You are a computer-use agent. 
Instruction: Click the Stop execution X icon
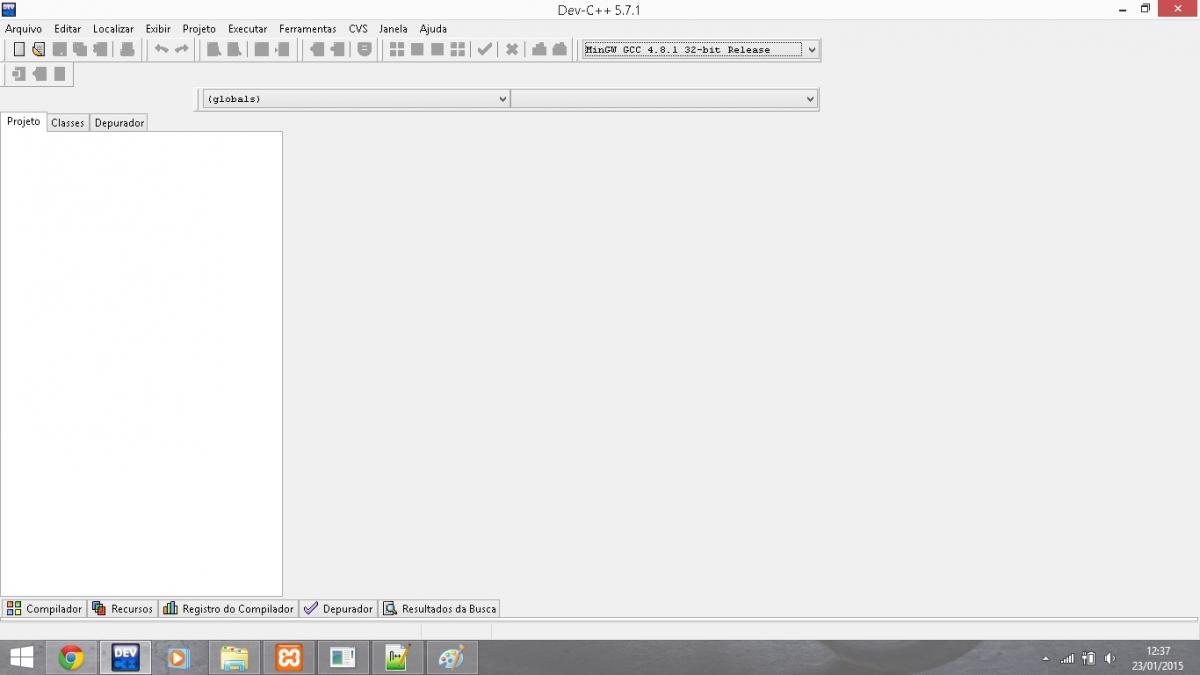click(512, 49)
